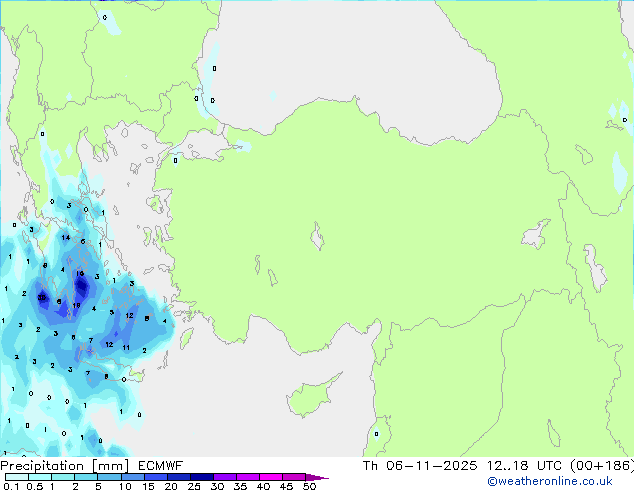The image size is (634, 490).
Task: Click the "[mm]" unit label
Action: [x=111, y=466]
